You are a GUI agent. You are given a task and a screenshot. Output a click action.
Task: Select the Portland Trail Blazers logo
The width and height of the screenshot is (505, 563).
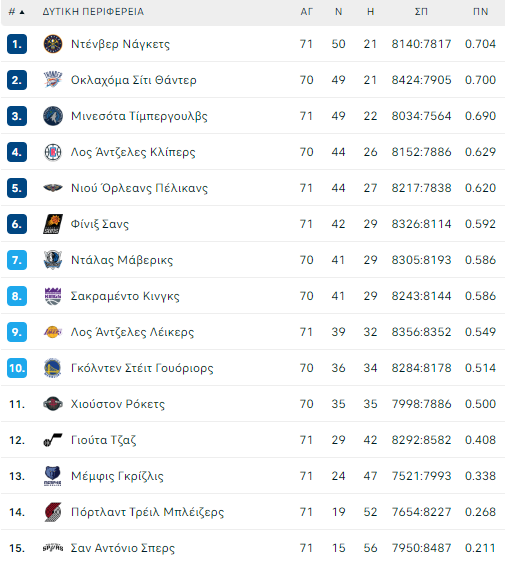tap(53, 512)
